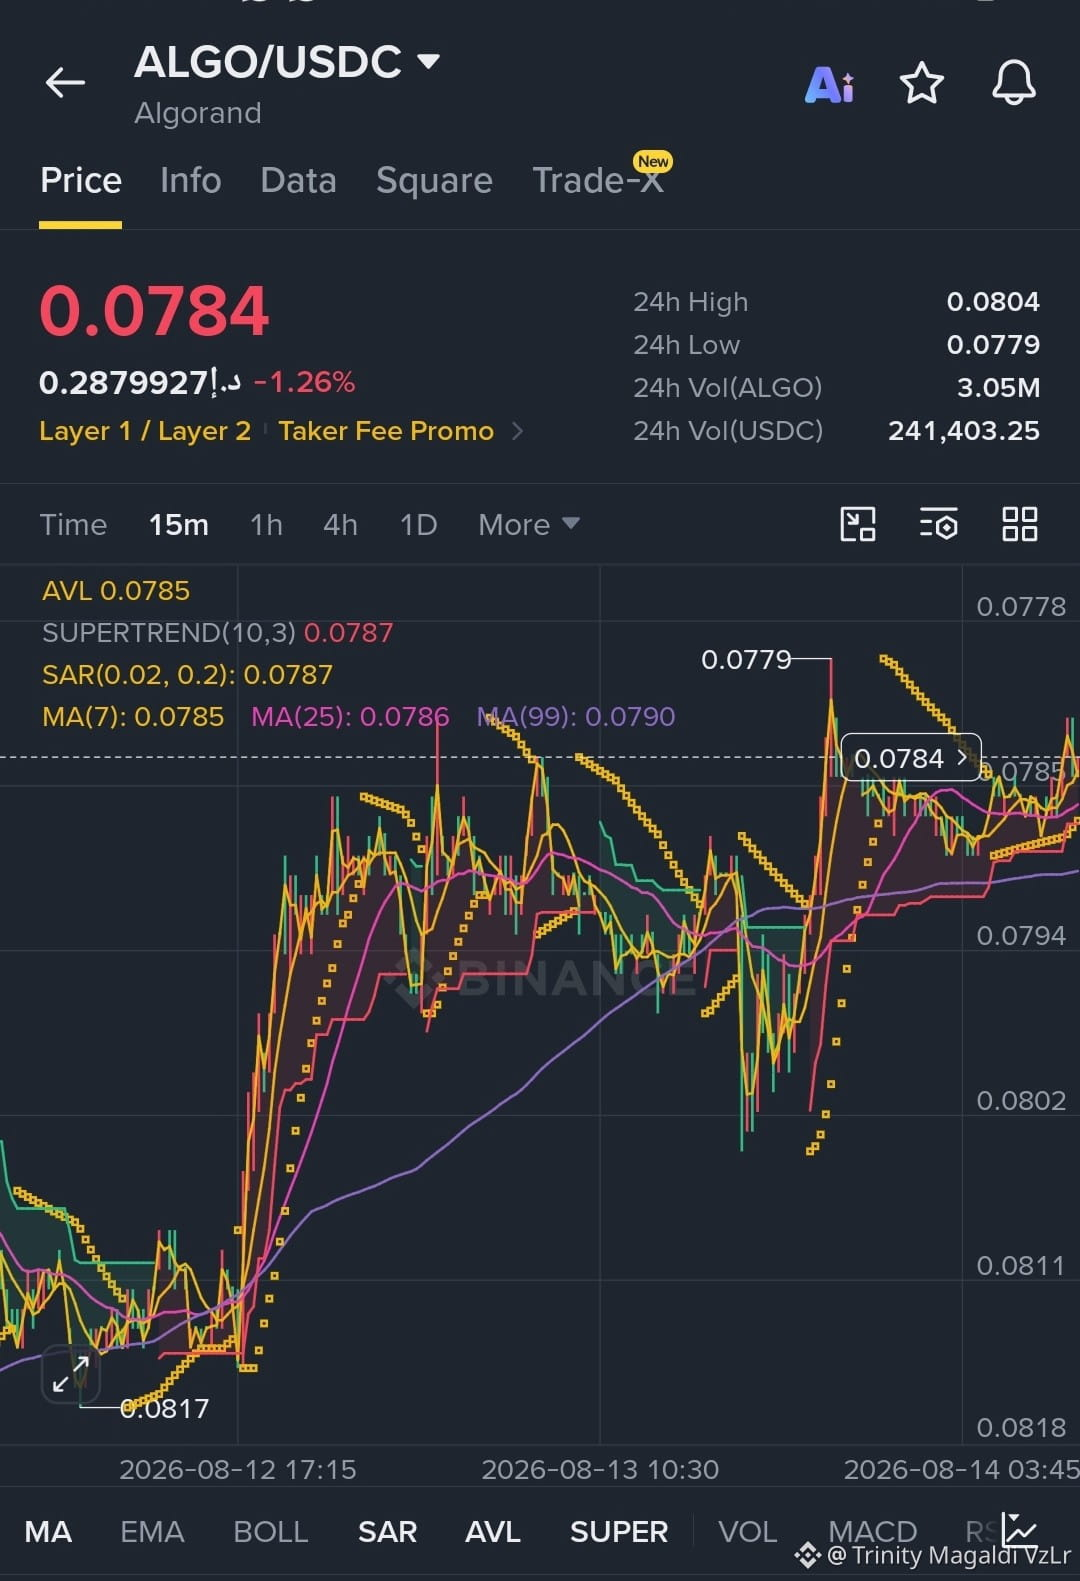Toggle the BOLL indicator

270,1531
